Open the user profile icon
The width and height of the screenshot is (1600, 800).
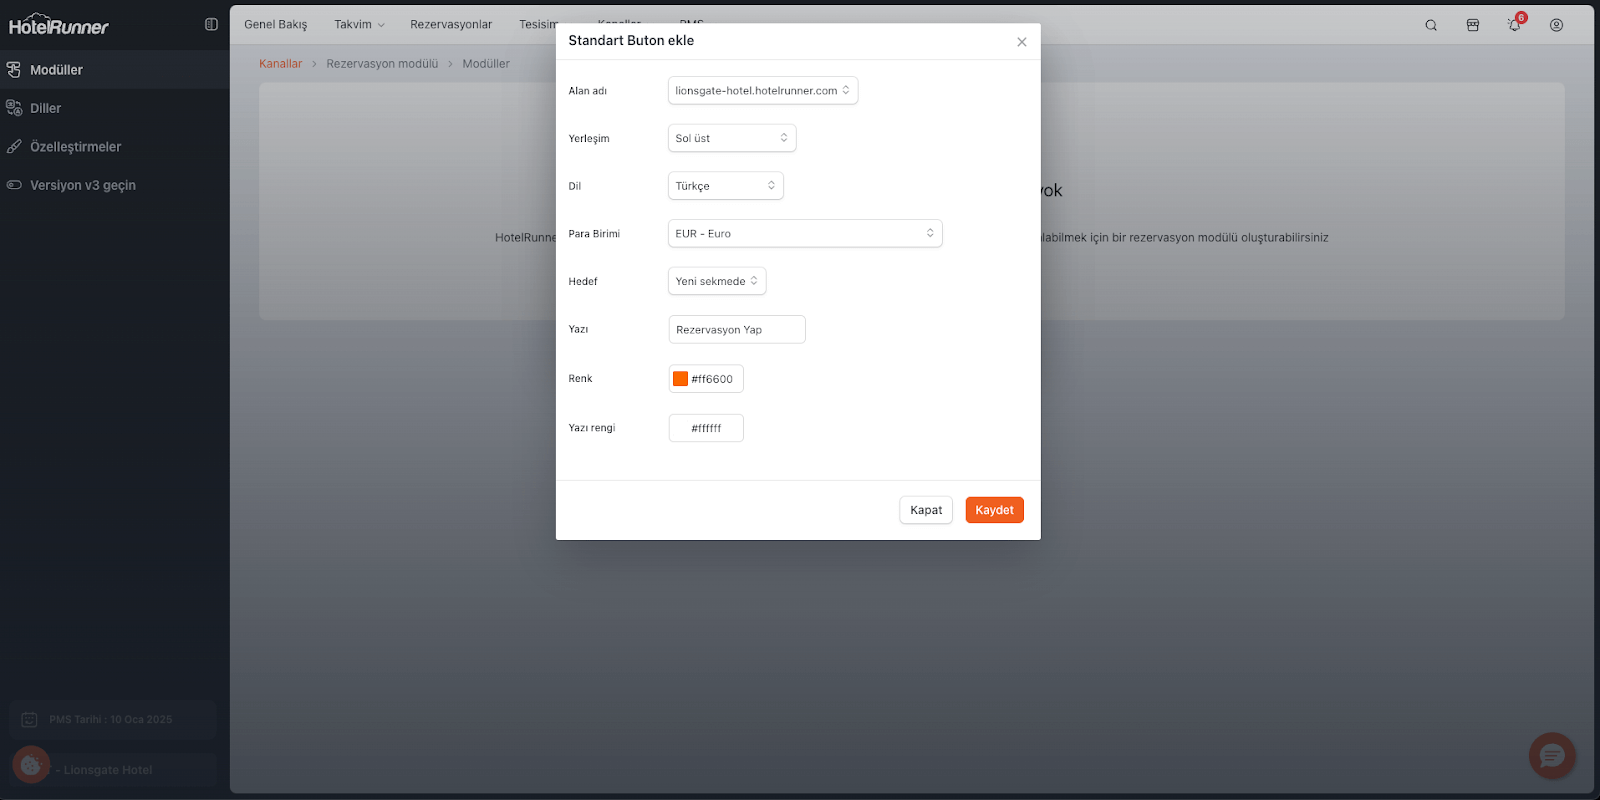(x=1556, y=25)
